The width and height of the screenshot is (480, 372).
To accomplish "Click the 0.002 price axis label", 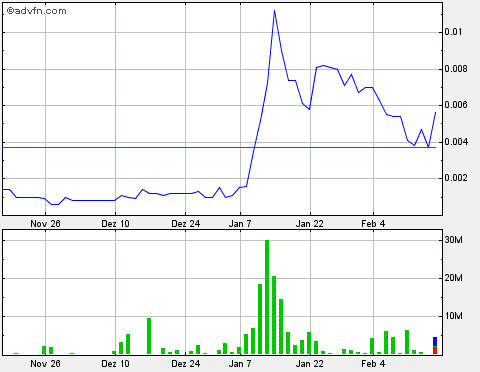I will point(456,178).
